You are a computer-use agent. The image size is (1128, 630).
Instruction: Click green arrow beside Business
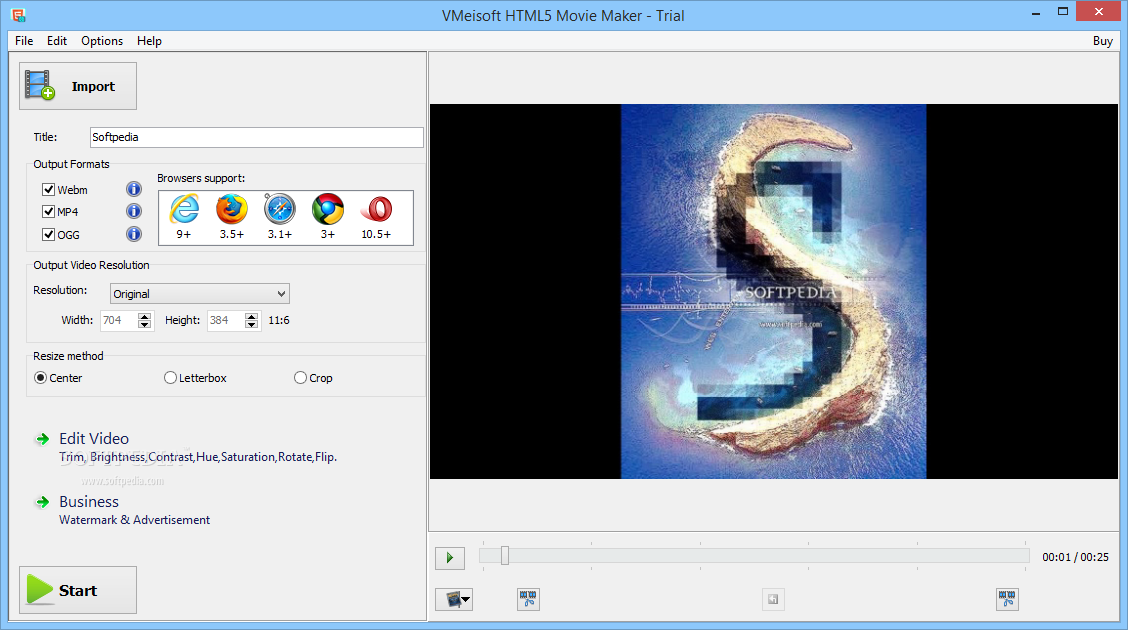click(43, 502)
